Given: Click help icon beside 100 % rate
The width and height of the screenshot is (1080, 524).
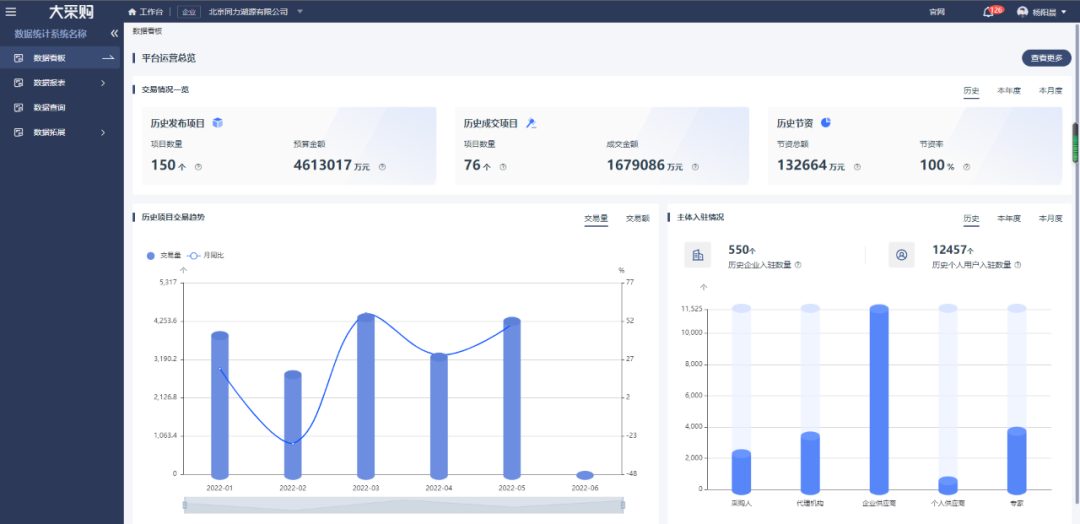Looking at the screenshot, I should pyautogui.click(x=966, y=167).
